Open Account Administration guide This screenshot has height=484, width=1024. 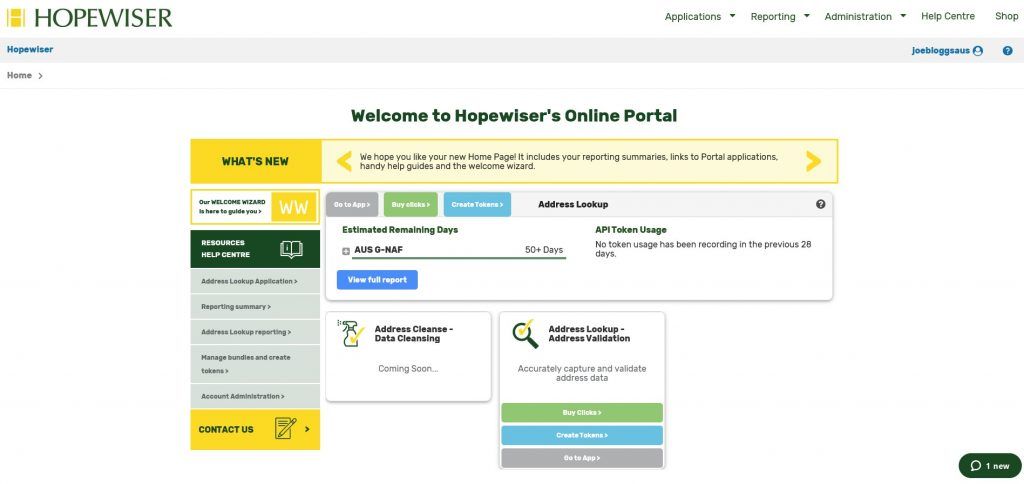[x=255, y=396]
